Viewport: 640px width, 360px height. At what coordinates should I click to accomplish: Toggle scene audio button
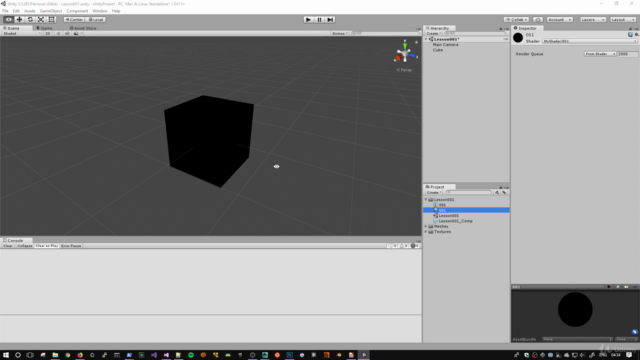point(67,33)
